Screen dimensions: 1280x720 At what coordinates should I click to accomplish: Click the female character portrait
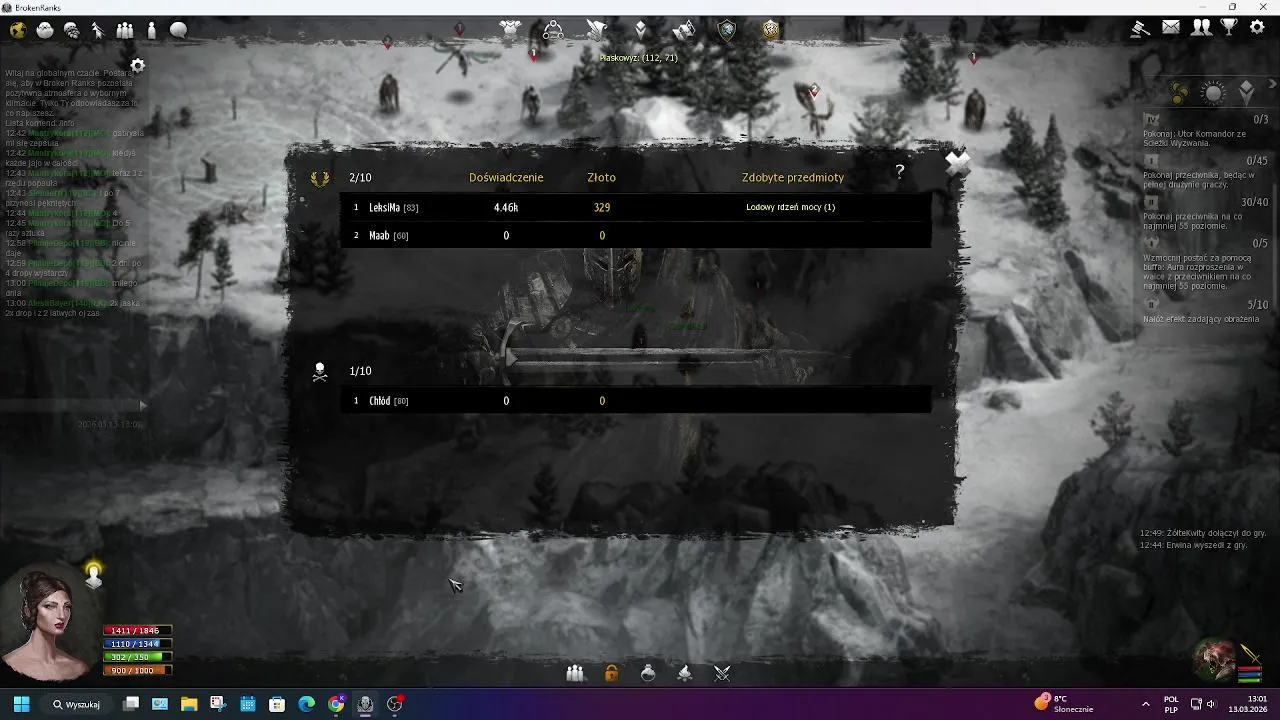48,625
